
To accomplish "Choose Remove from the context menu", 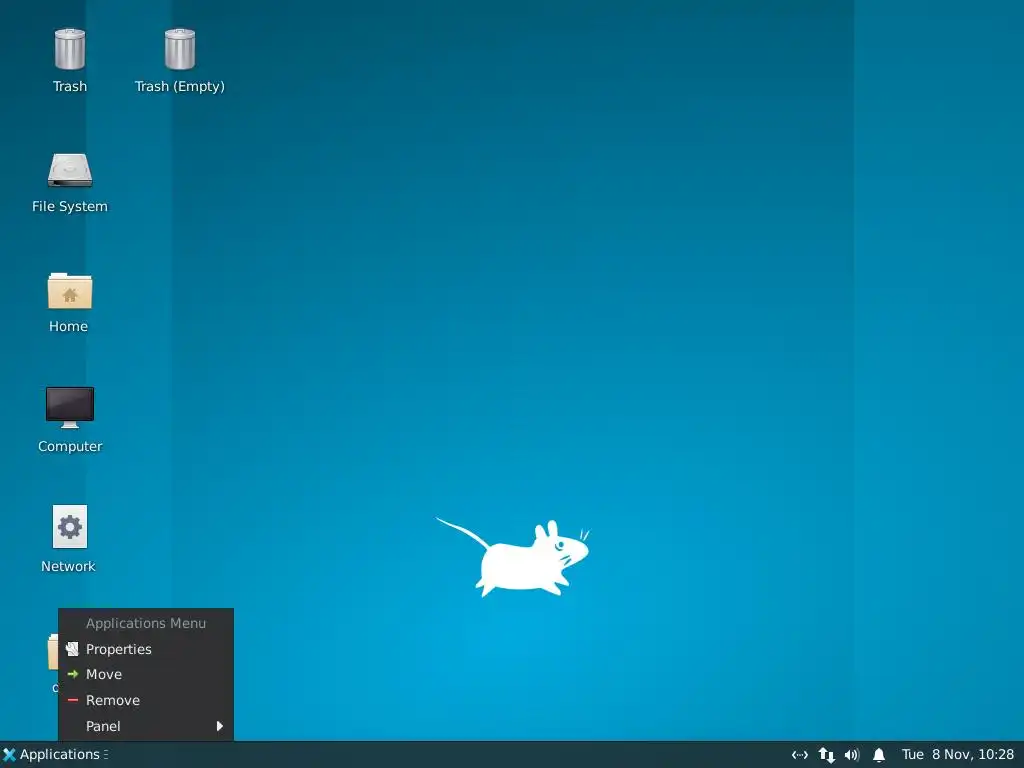I will point(146,700).
